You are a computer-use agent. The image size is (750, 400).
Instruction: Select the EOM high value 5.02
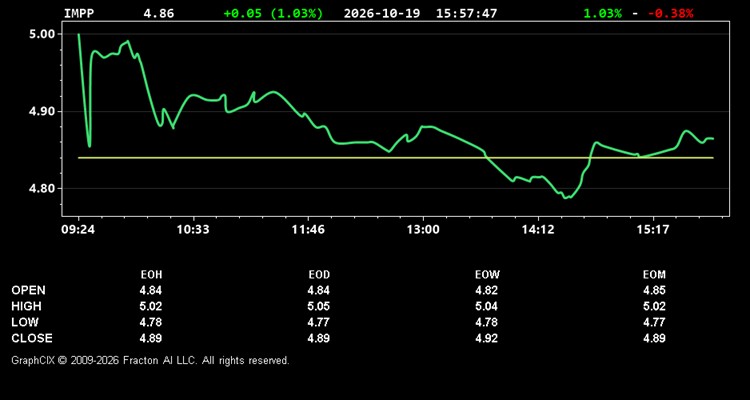pyautogui.click(x=654, y=306)
